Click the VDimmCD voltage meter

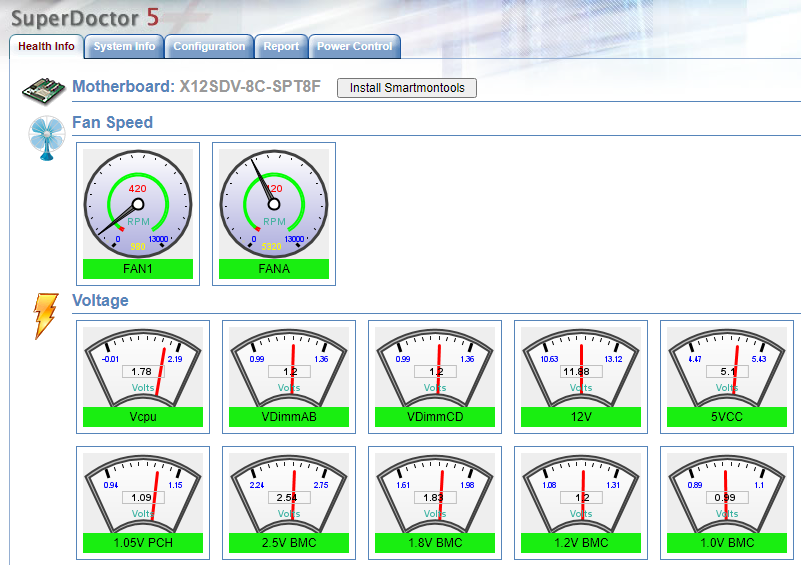[435, 367]
